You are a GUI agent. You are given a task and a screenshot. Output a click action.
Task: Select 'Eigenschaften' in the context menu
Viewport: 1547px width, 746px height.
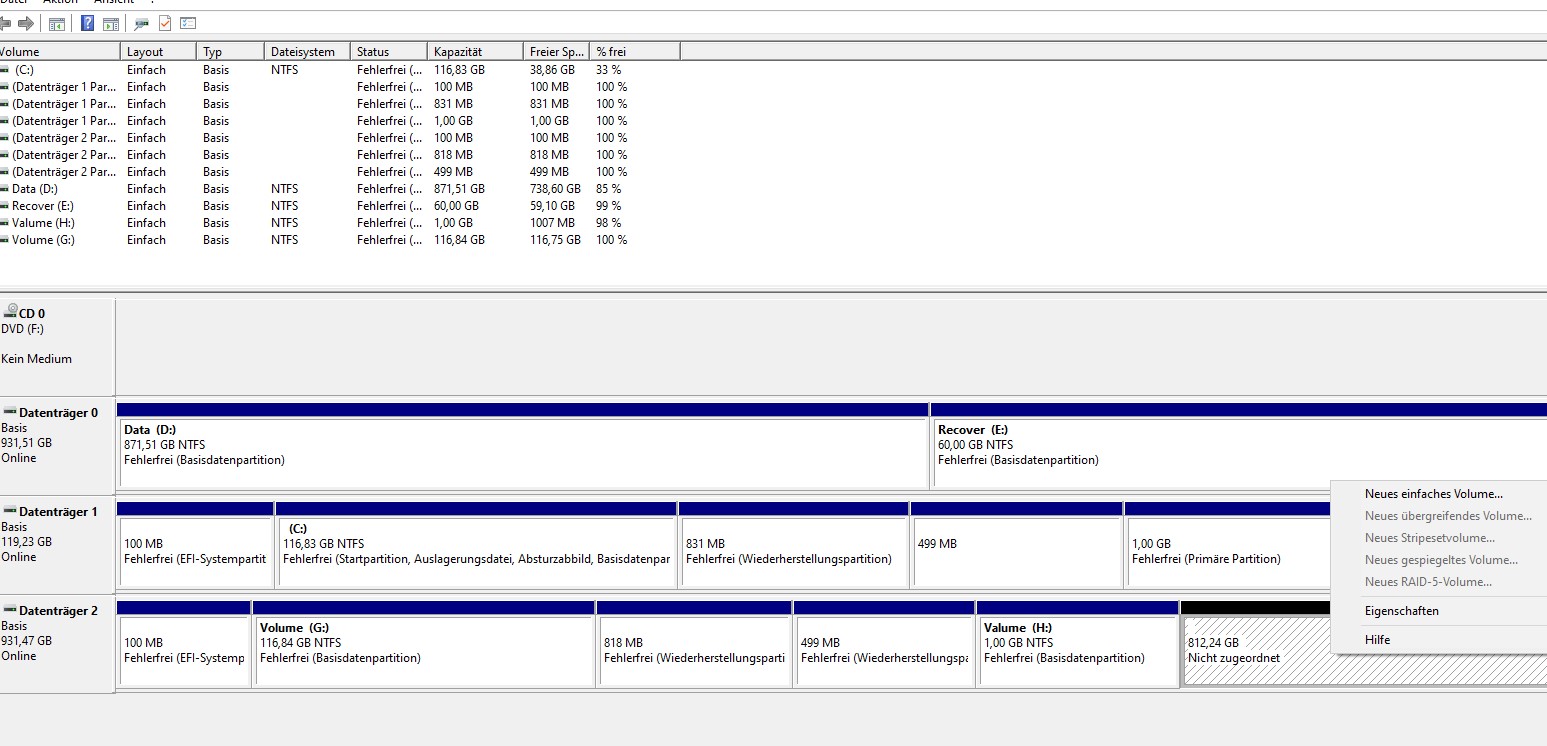coord(1401,611)
